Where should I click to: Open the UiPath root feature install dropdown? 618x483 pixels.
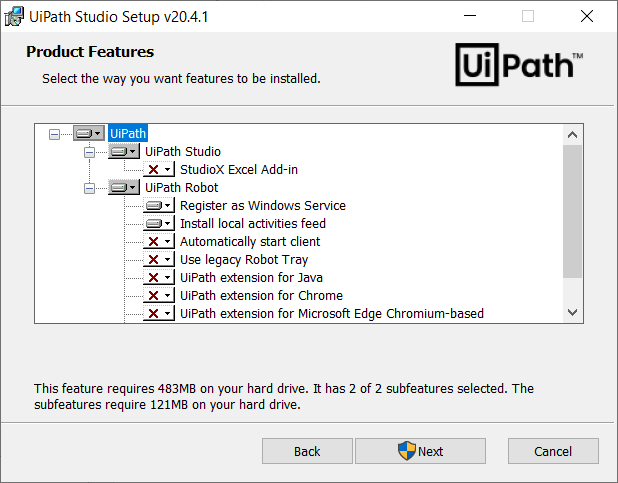tap(88, 133)
